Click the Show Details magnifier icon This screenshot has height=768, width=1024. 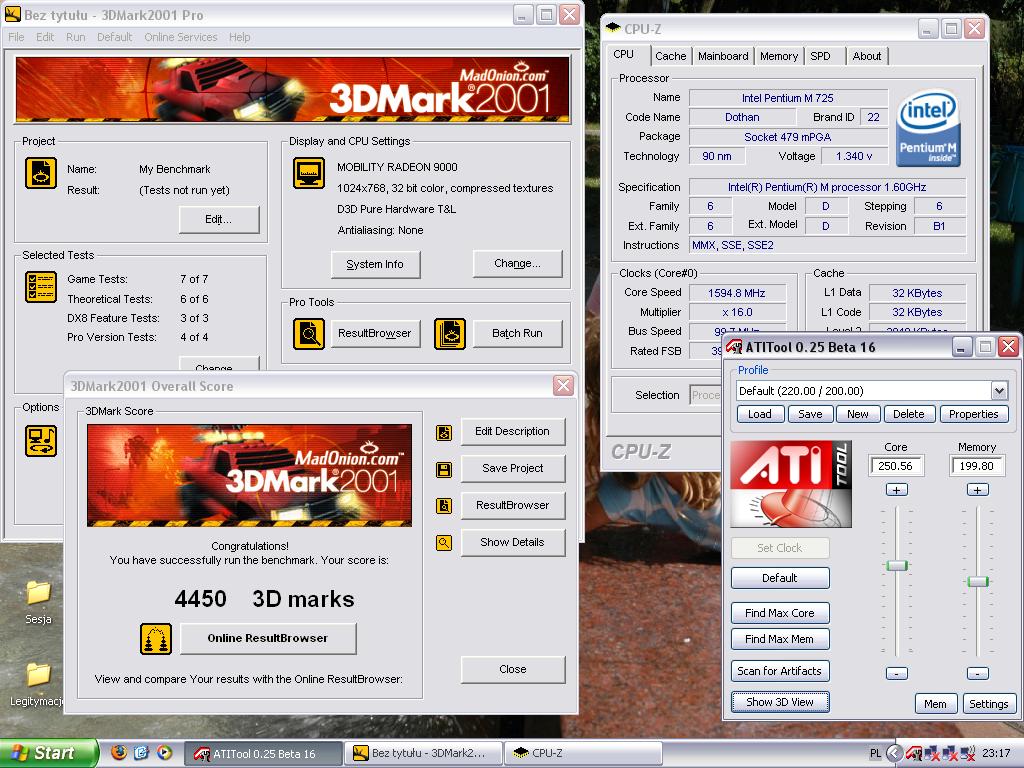(x=444, y=543)
